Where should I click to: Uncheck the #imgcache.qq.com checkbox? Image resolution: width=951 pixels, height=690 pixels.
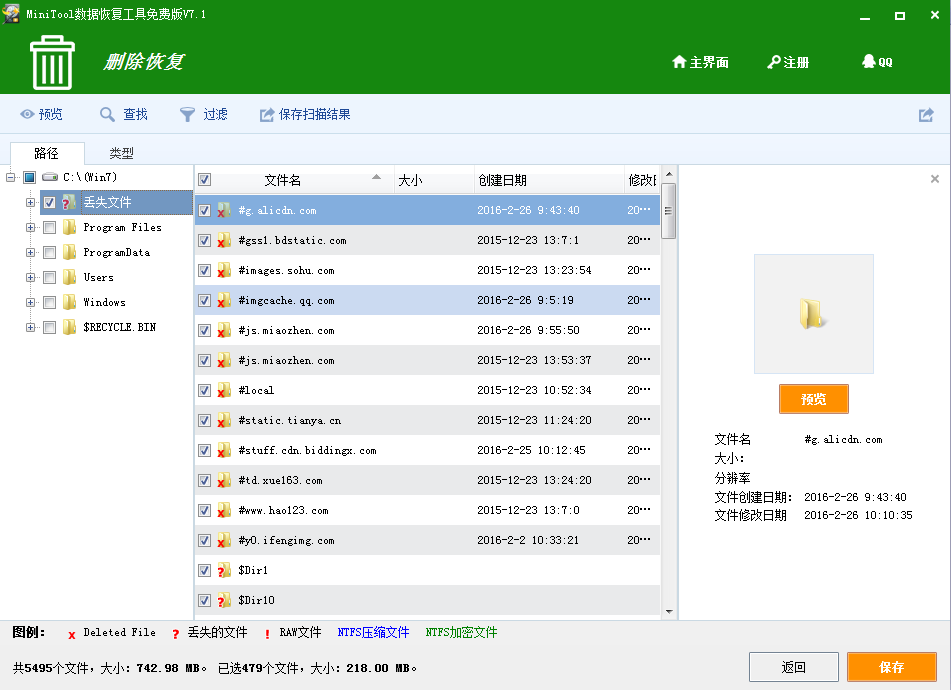tap(204, 300)
